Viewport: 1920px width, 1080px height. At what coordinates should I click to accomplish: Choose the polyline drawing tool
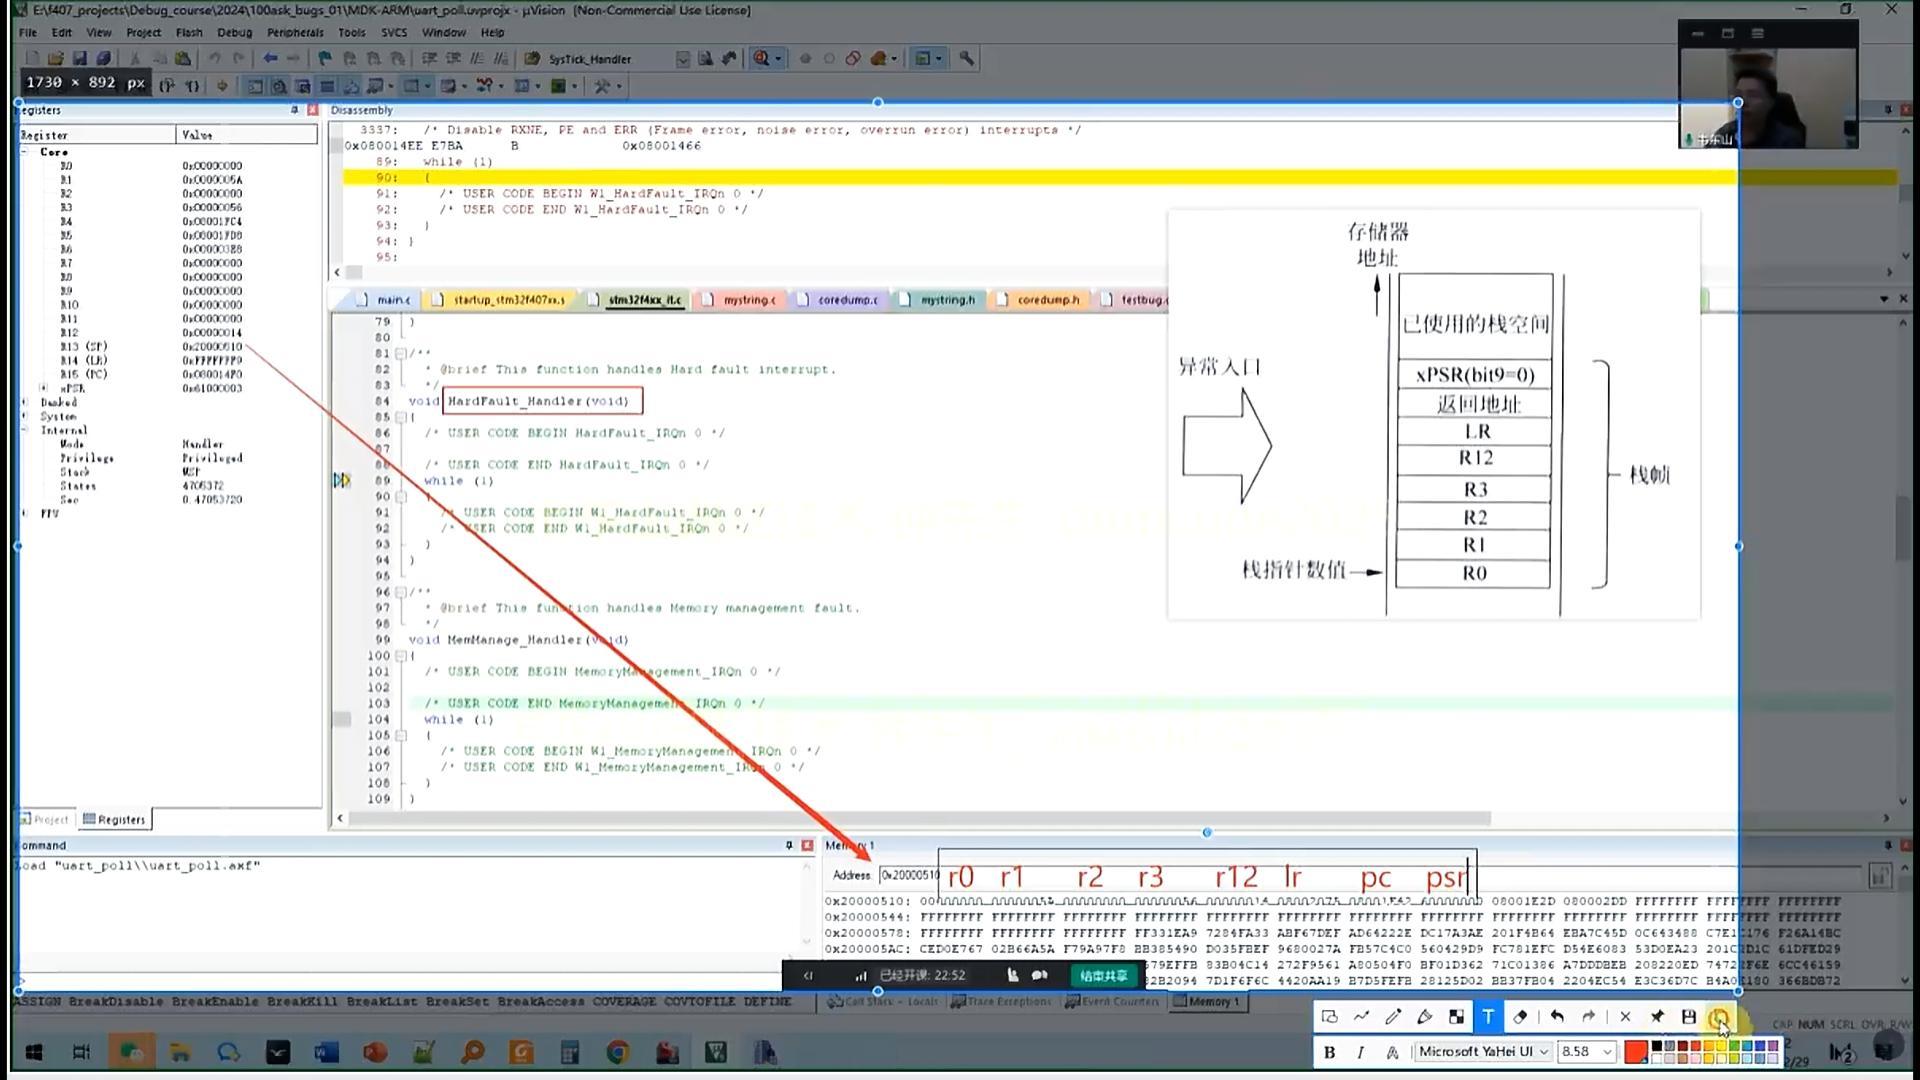point(1361,1017)
